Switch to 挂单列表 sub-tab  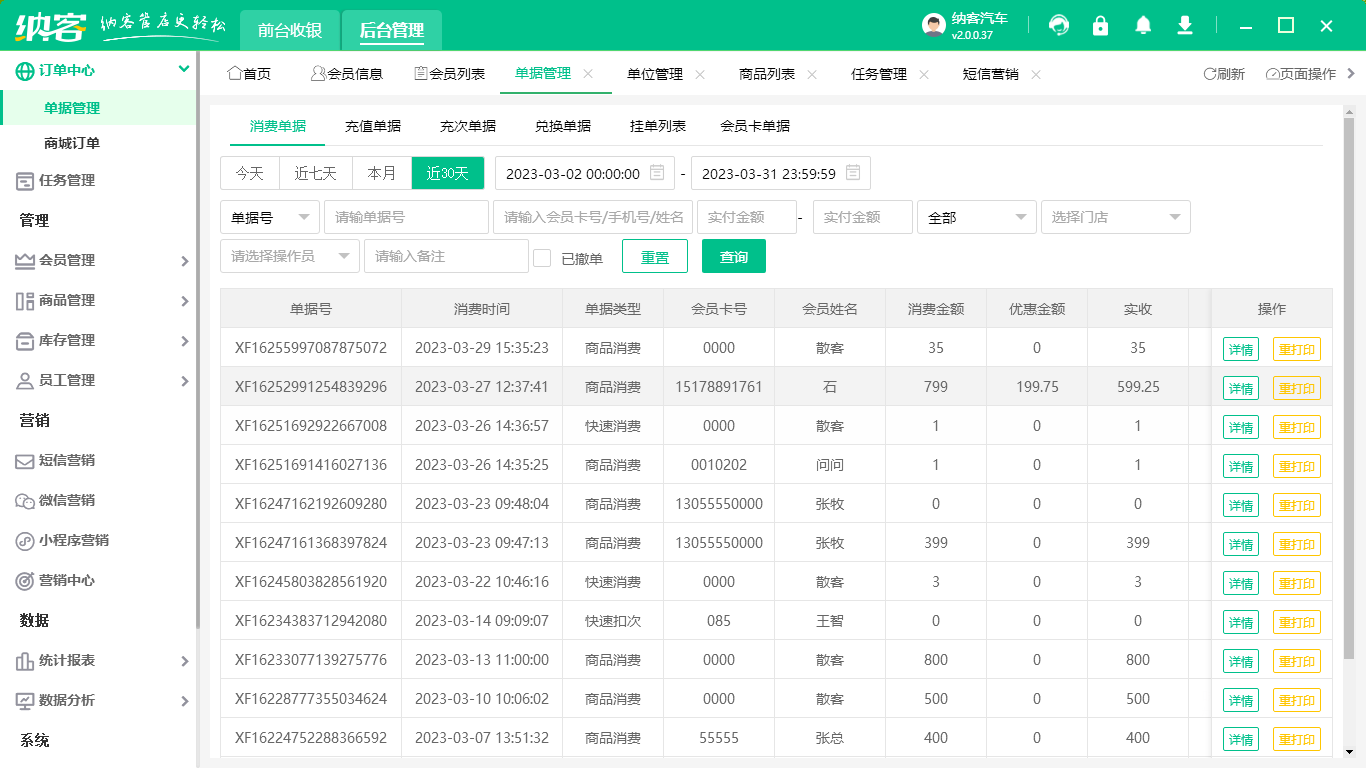(x=658, y=126)
